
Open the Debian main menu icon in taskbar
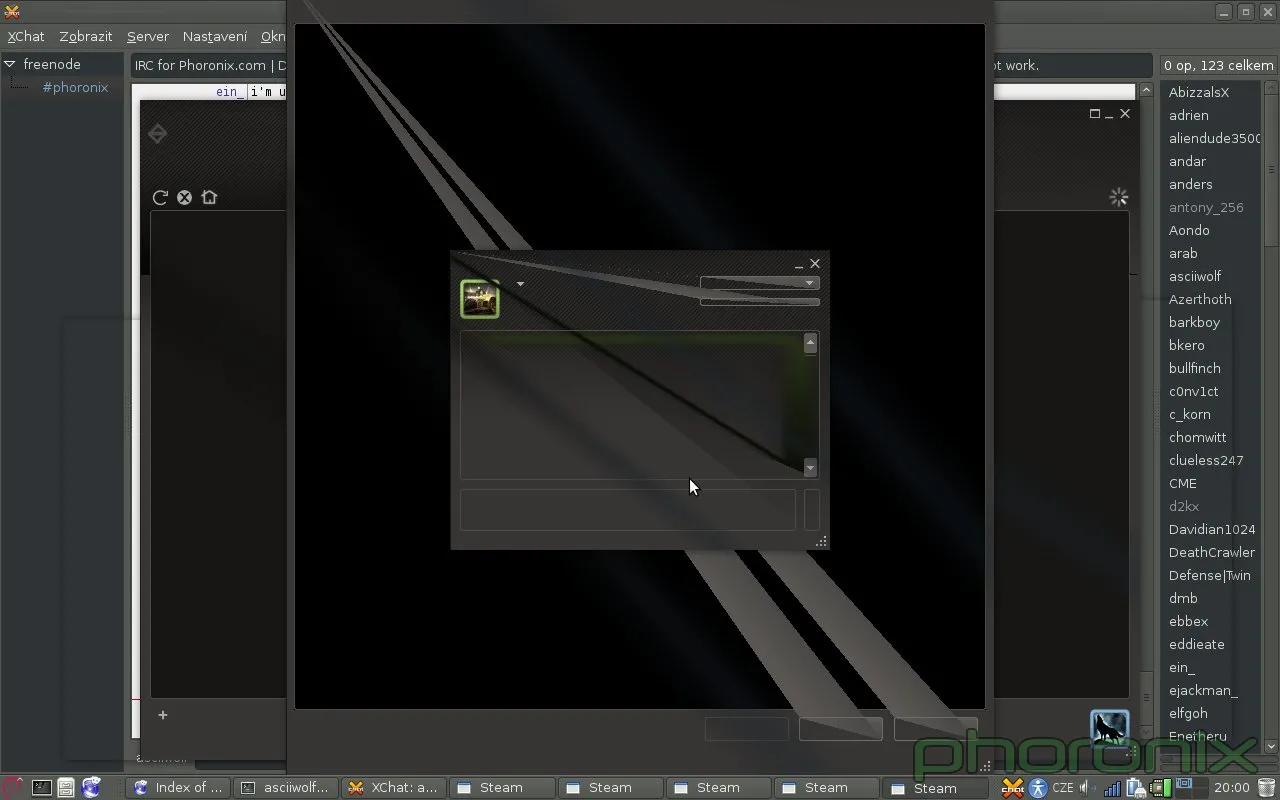[x=13, y=788]
